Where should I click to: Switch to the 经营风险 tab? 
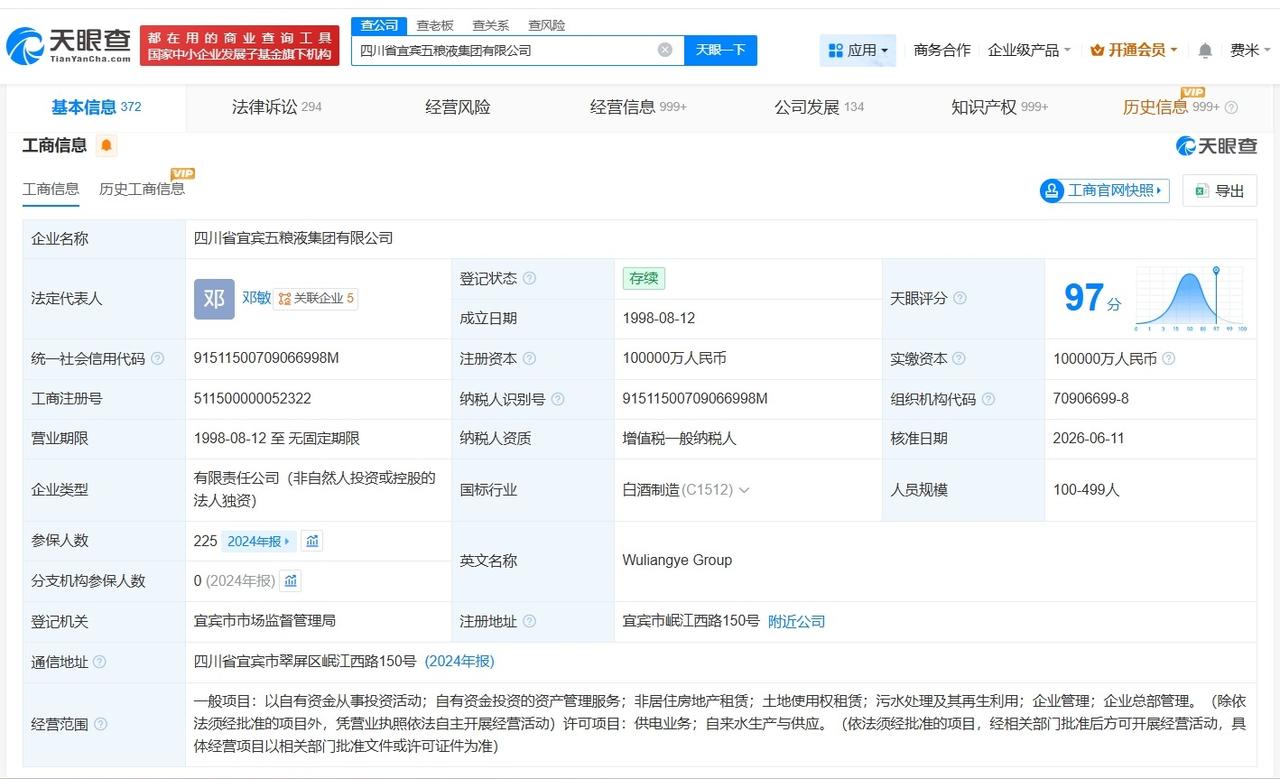coord(458,107)
